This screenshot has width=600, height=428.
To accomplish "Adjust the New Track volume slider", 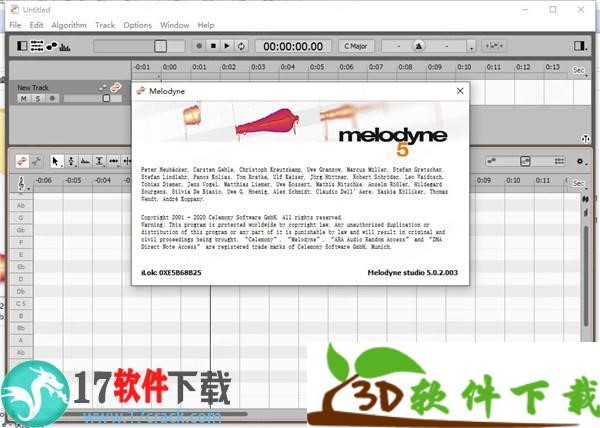I will point(92,99).
